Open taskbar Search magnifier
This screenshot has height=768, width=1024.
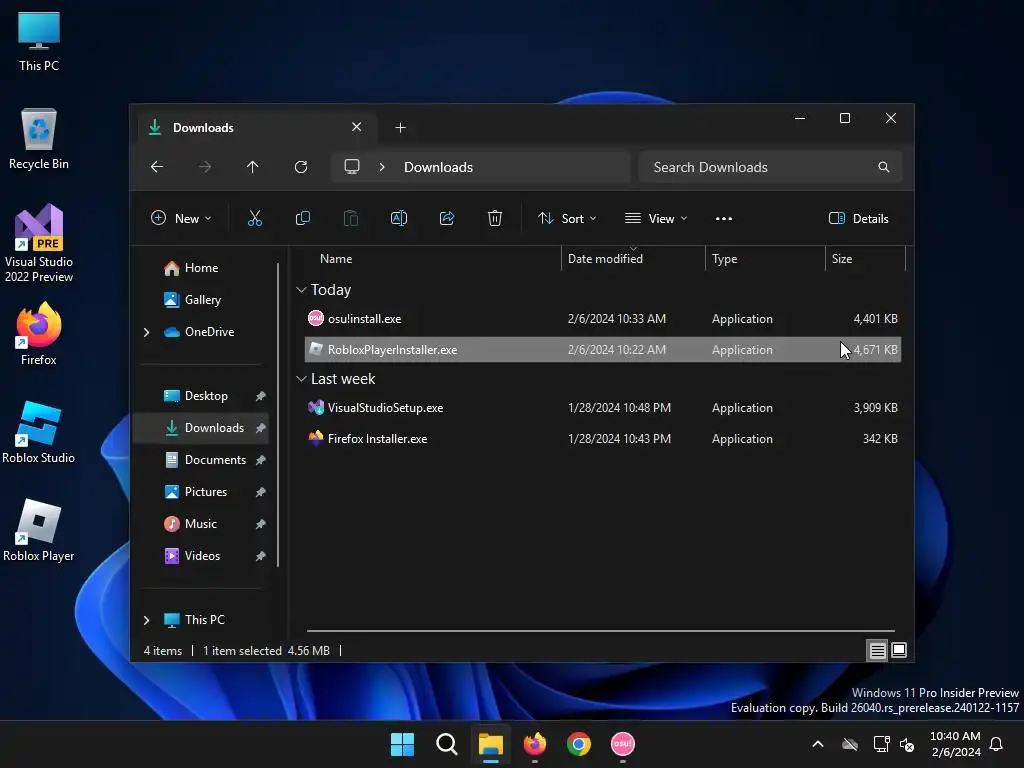(x=447, y=744)
